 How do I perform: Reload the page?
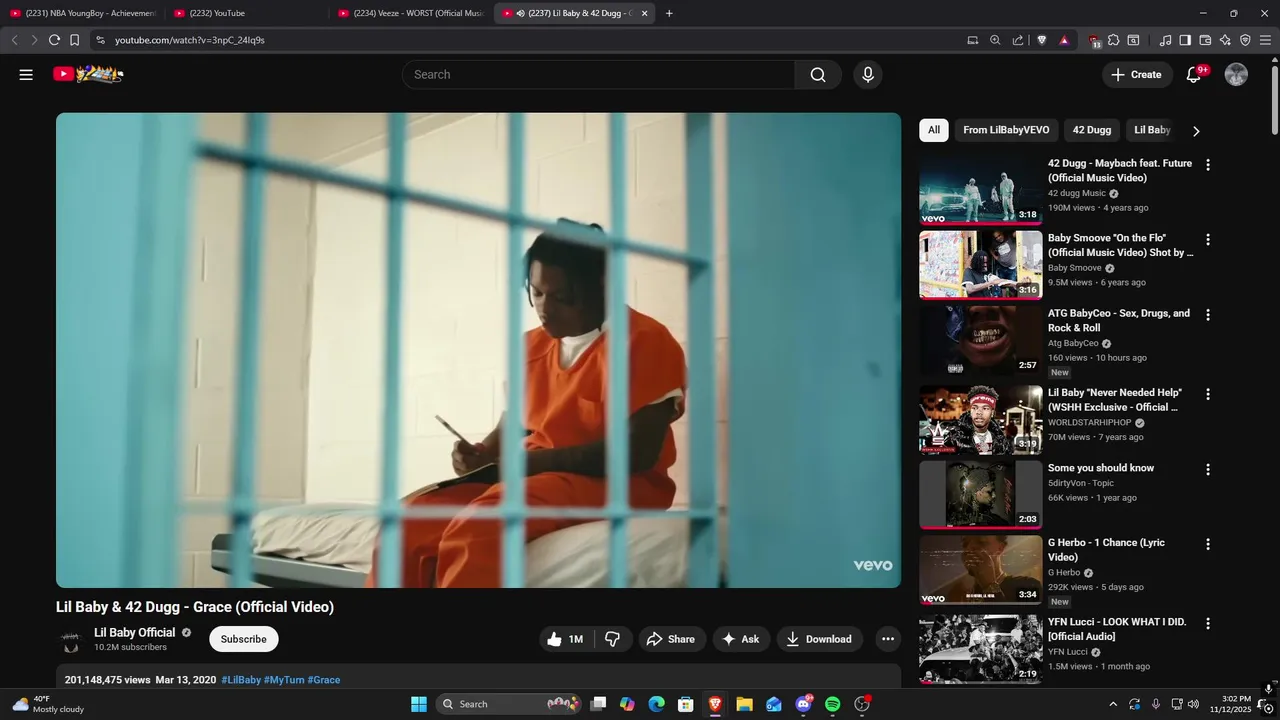point(54,40)
